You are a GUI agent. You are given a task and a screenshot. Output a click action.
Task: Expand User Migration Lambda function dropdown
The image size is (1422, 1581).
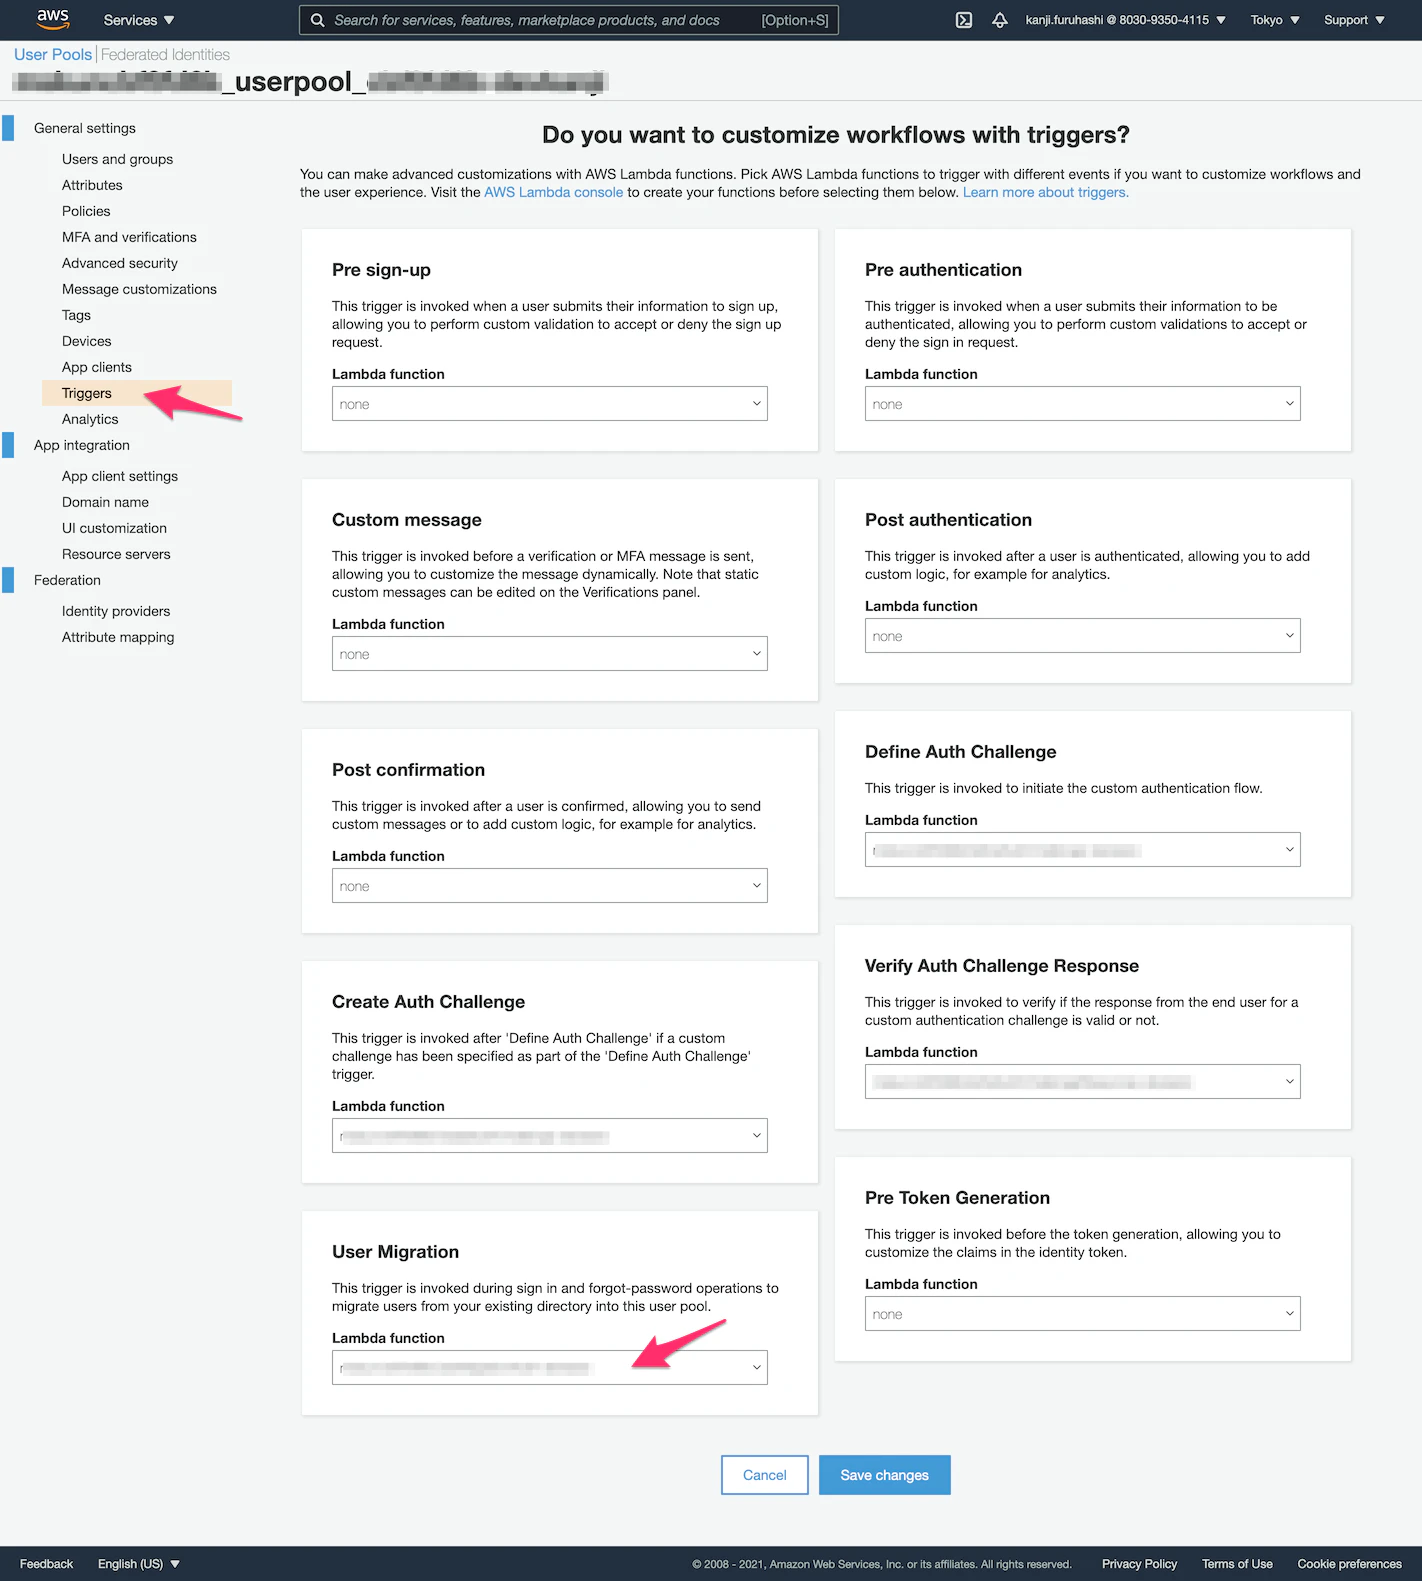coord(550,1368)
